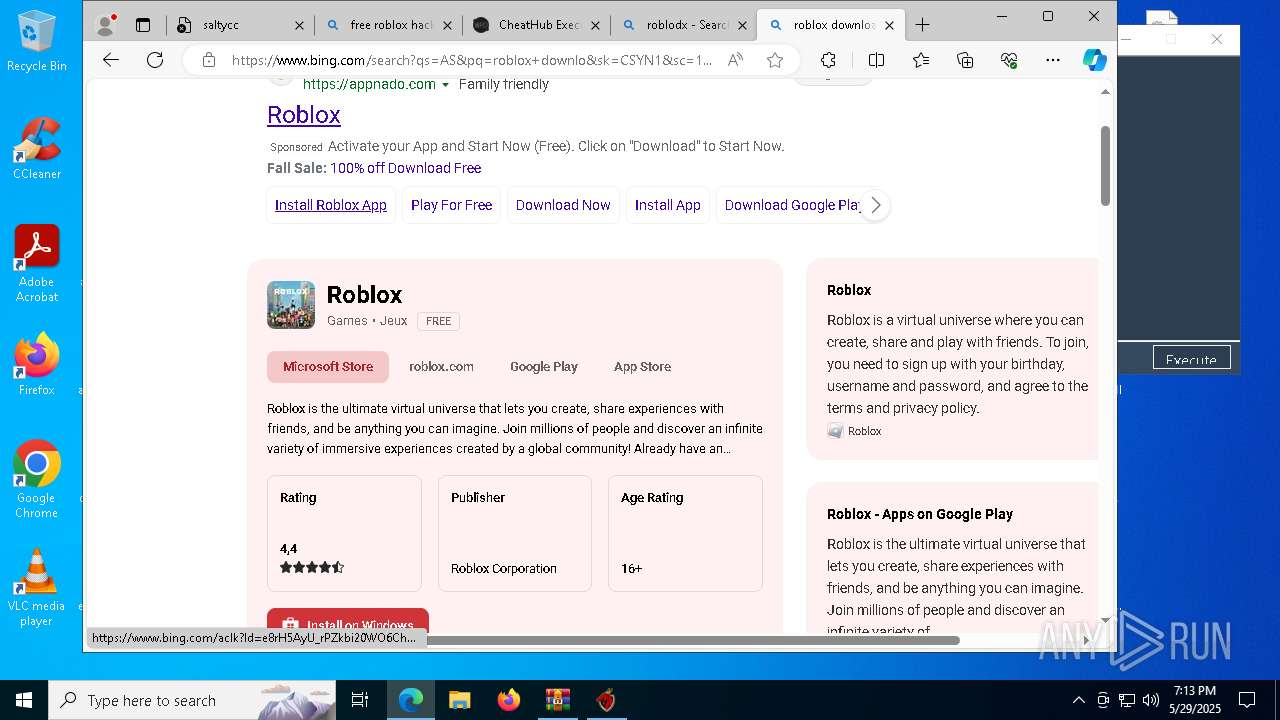Viewport: 1280px width, 720px height.
Task: Click the Download Google Play button
Action: [x=792, y=205]
